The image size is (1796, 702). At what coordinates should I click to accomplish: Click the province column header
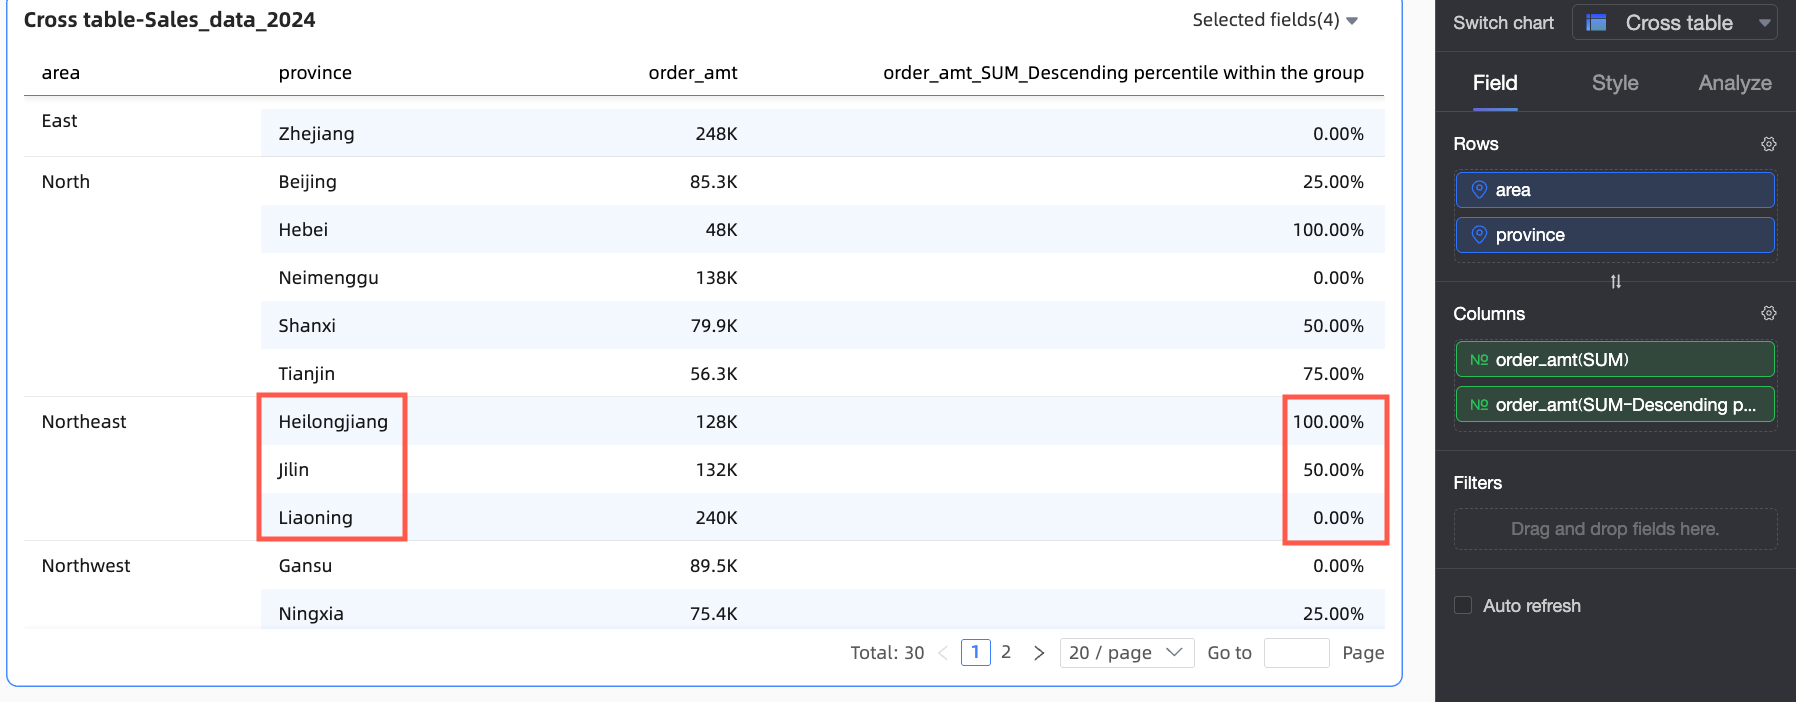(x=315, y=73)
